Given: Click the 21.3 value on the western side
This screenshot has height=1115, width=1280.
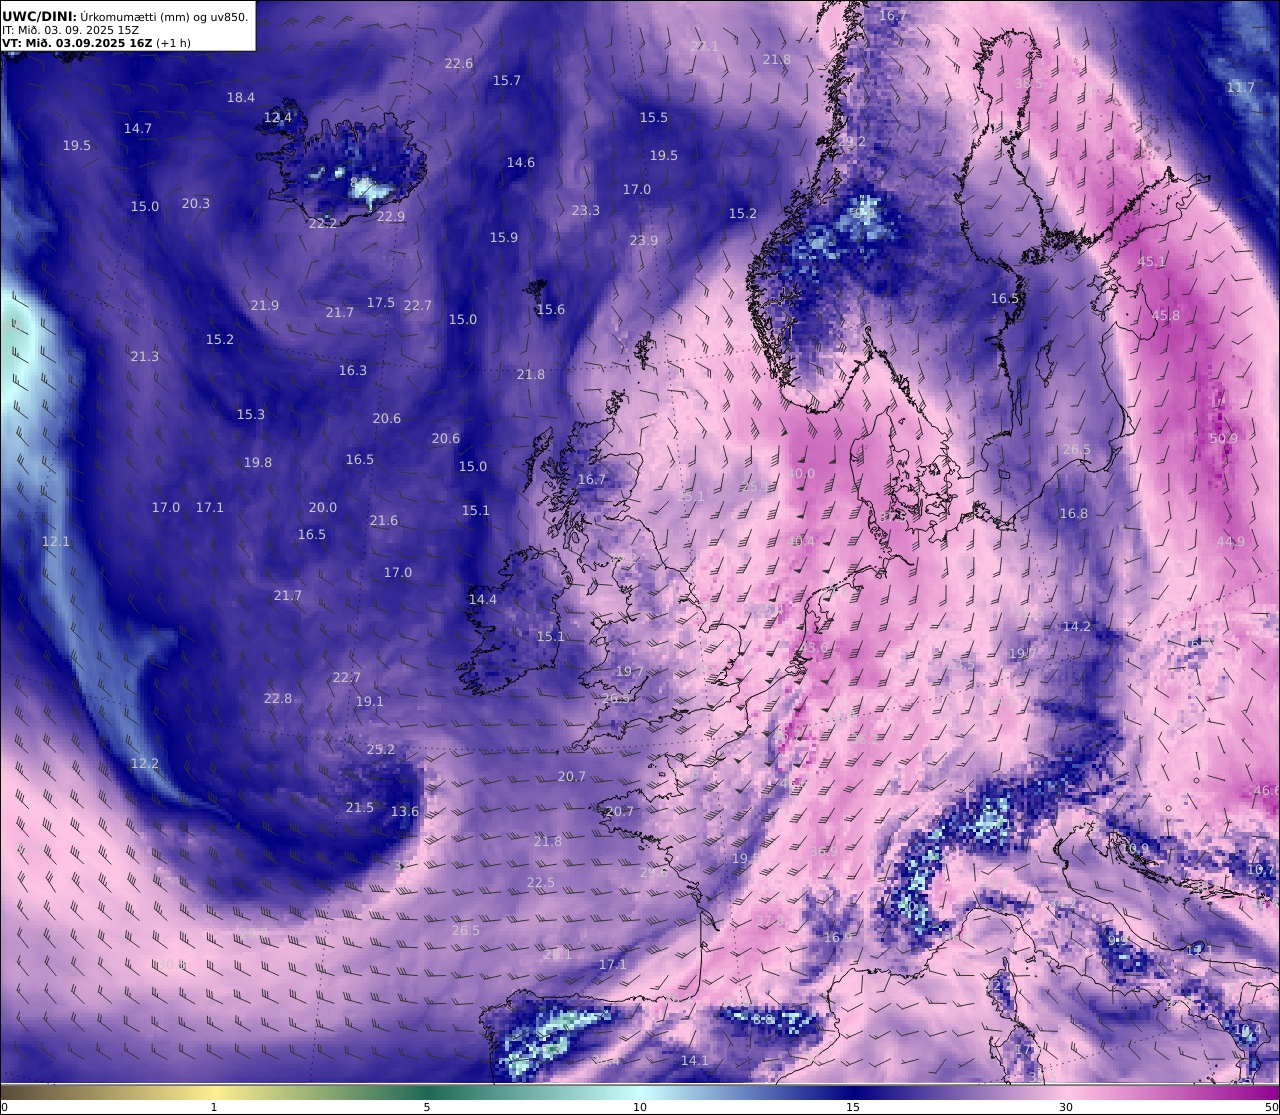Looking at the screenshot, I should point(145,357).
